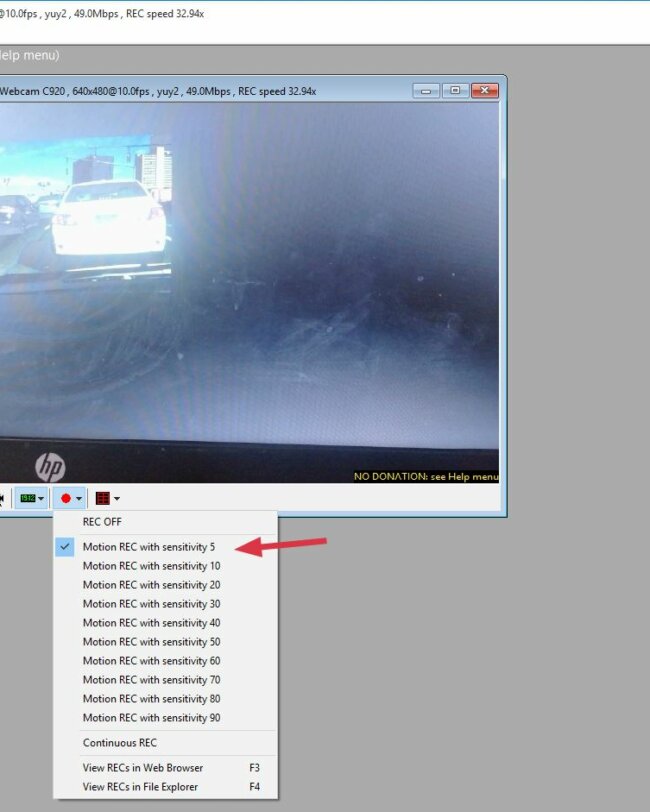Maximize the Webcam C920 window
The image size is (650, 812).
point(455,91)
